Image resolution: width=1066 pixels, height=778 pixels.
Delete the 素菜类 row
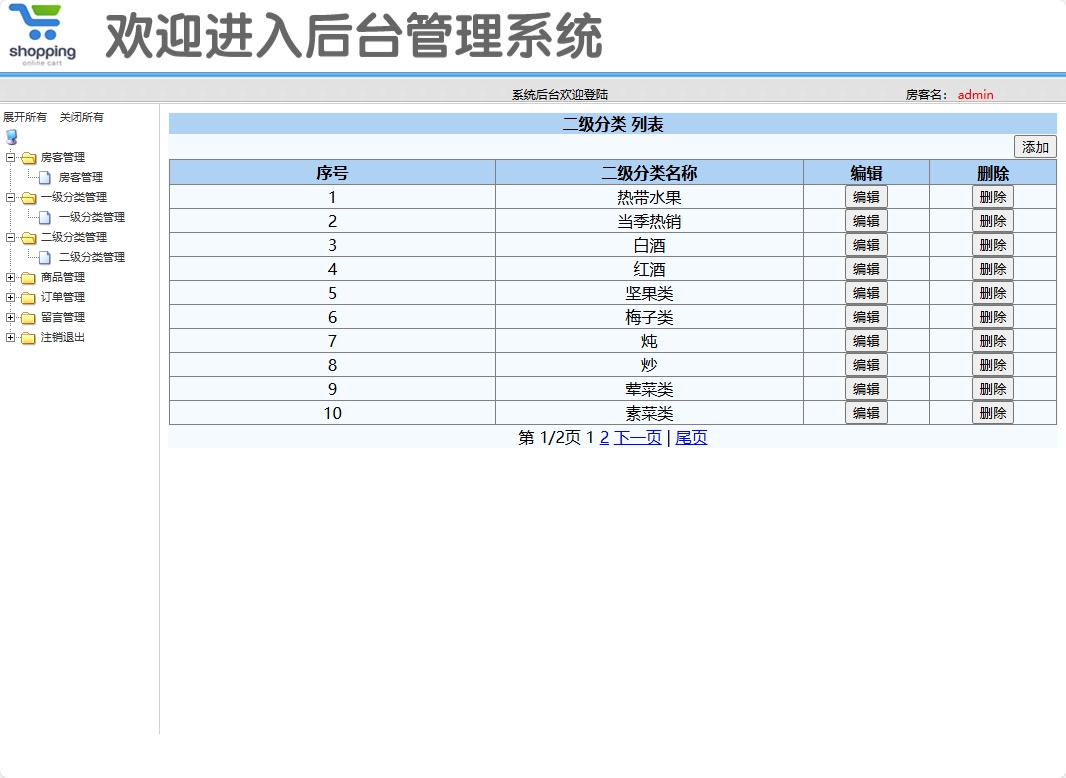(993, 413)
